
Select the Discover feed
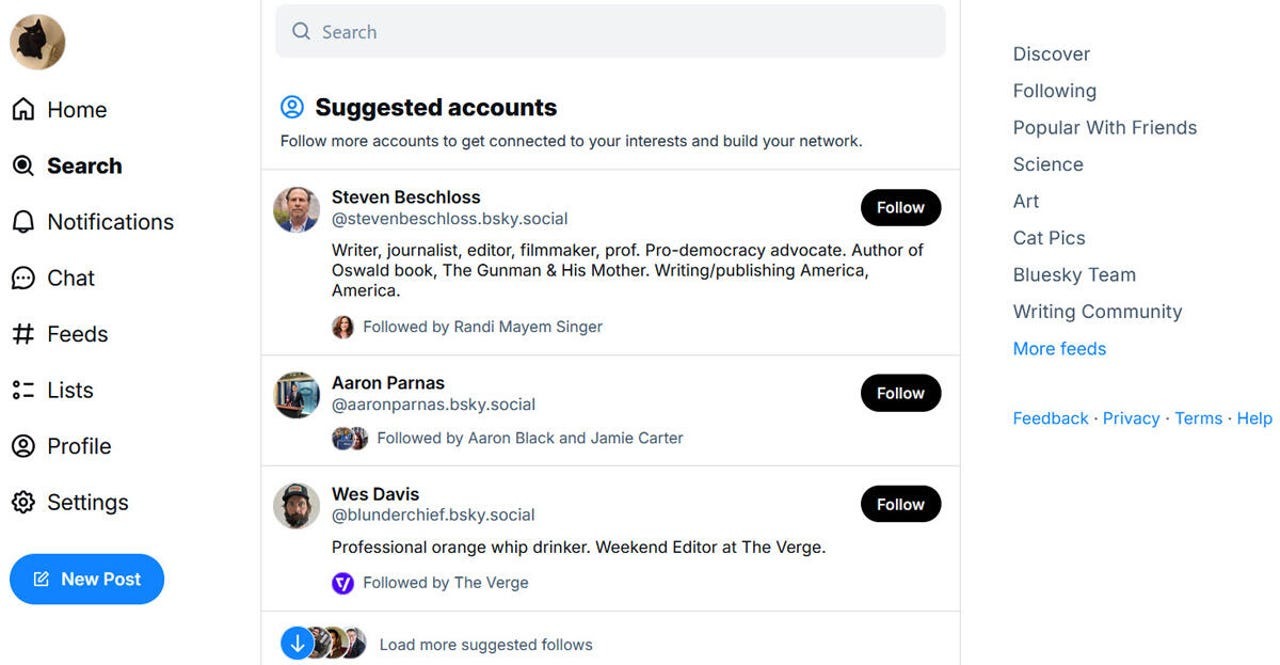coord(1051,54)
